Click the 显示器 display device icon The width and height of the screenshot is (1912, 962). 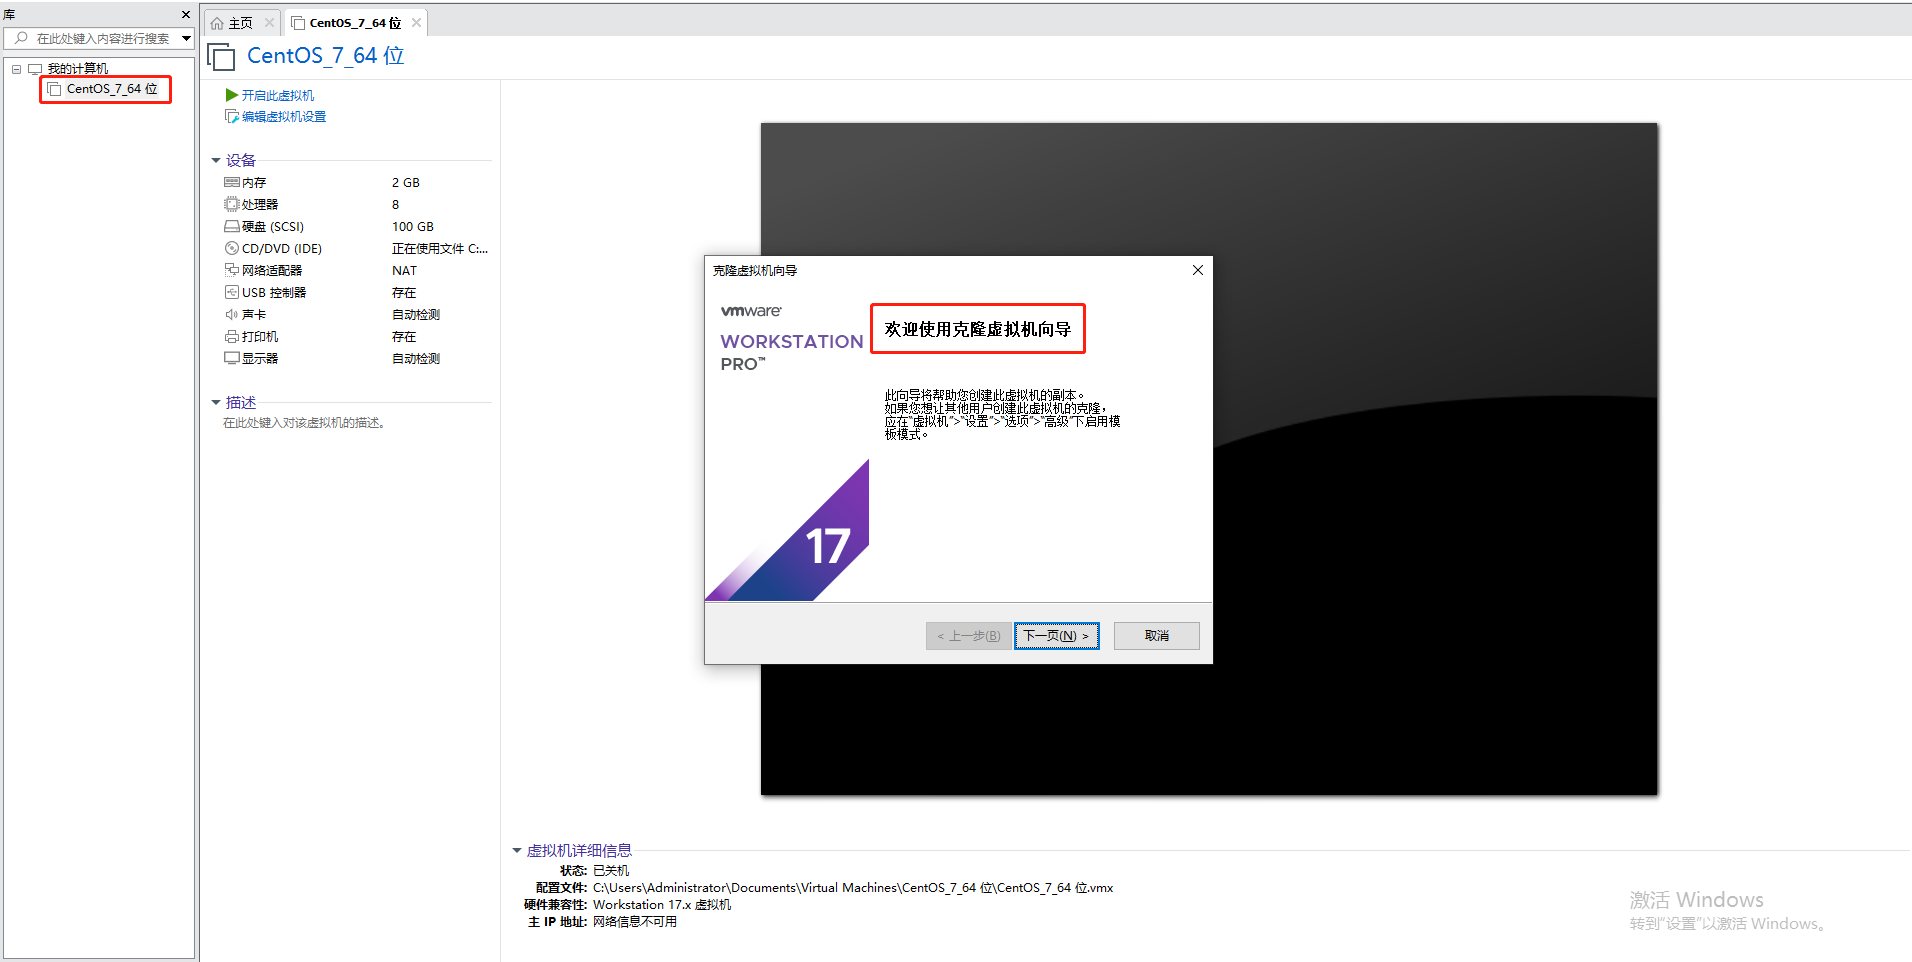click(x=232, y=358)
